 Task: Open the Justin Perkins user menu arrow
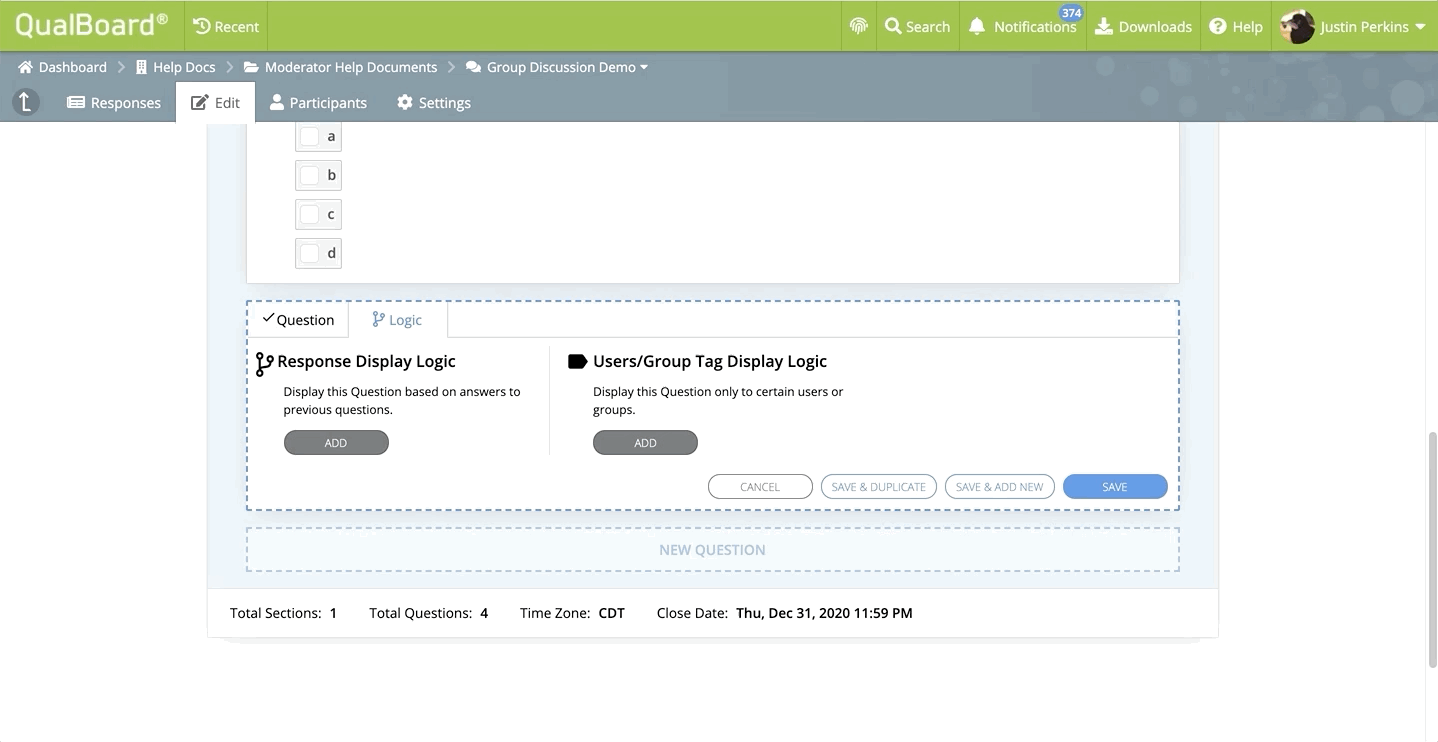tap(1420, 27)
